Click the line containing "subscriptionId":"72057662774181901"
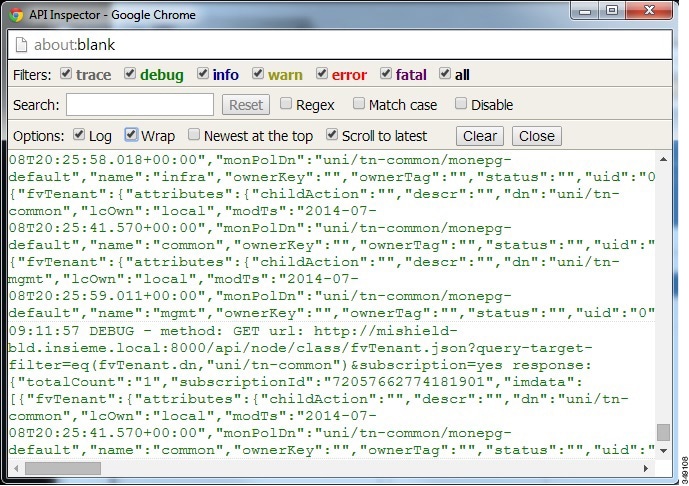689x486 pixels. 295,382
